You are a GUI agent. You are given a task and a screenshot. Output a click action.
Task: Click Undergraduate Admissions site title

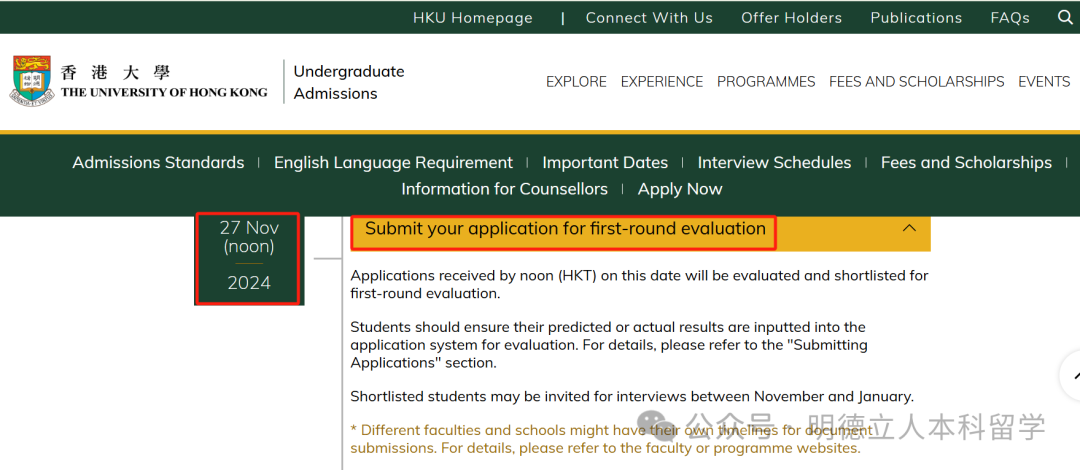click(349, 82)
